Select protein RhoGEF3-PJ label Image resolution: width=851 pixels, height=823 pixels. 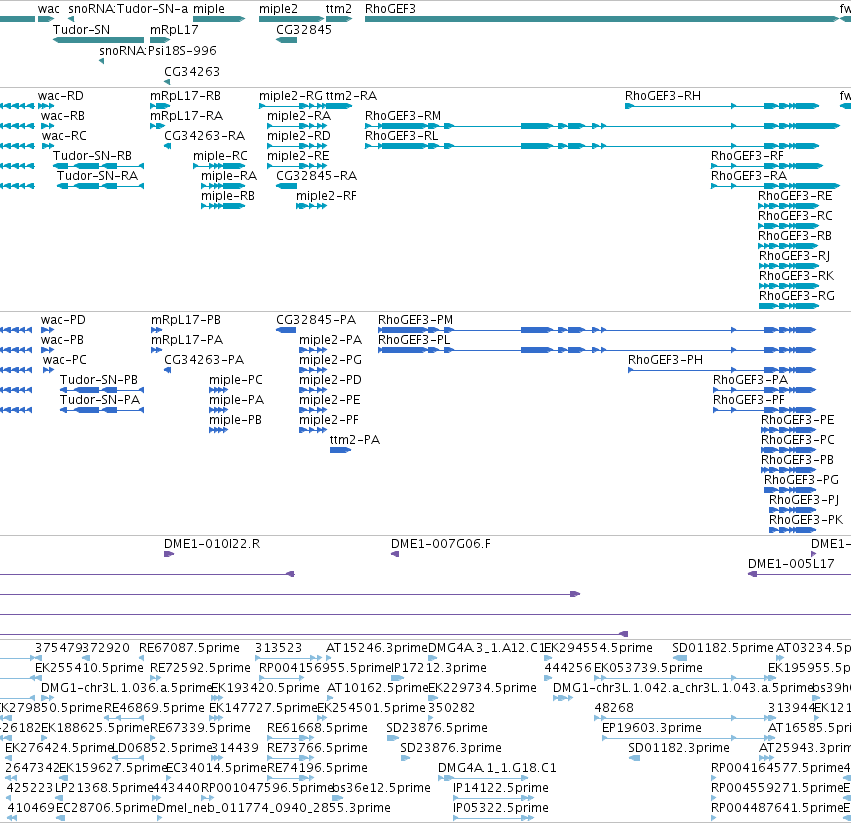(x=804, y=500)
